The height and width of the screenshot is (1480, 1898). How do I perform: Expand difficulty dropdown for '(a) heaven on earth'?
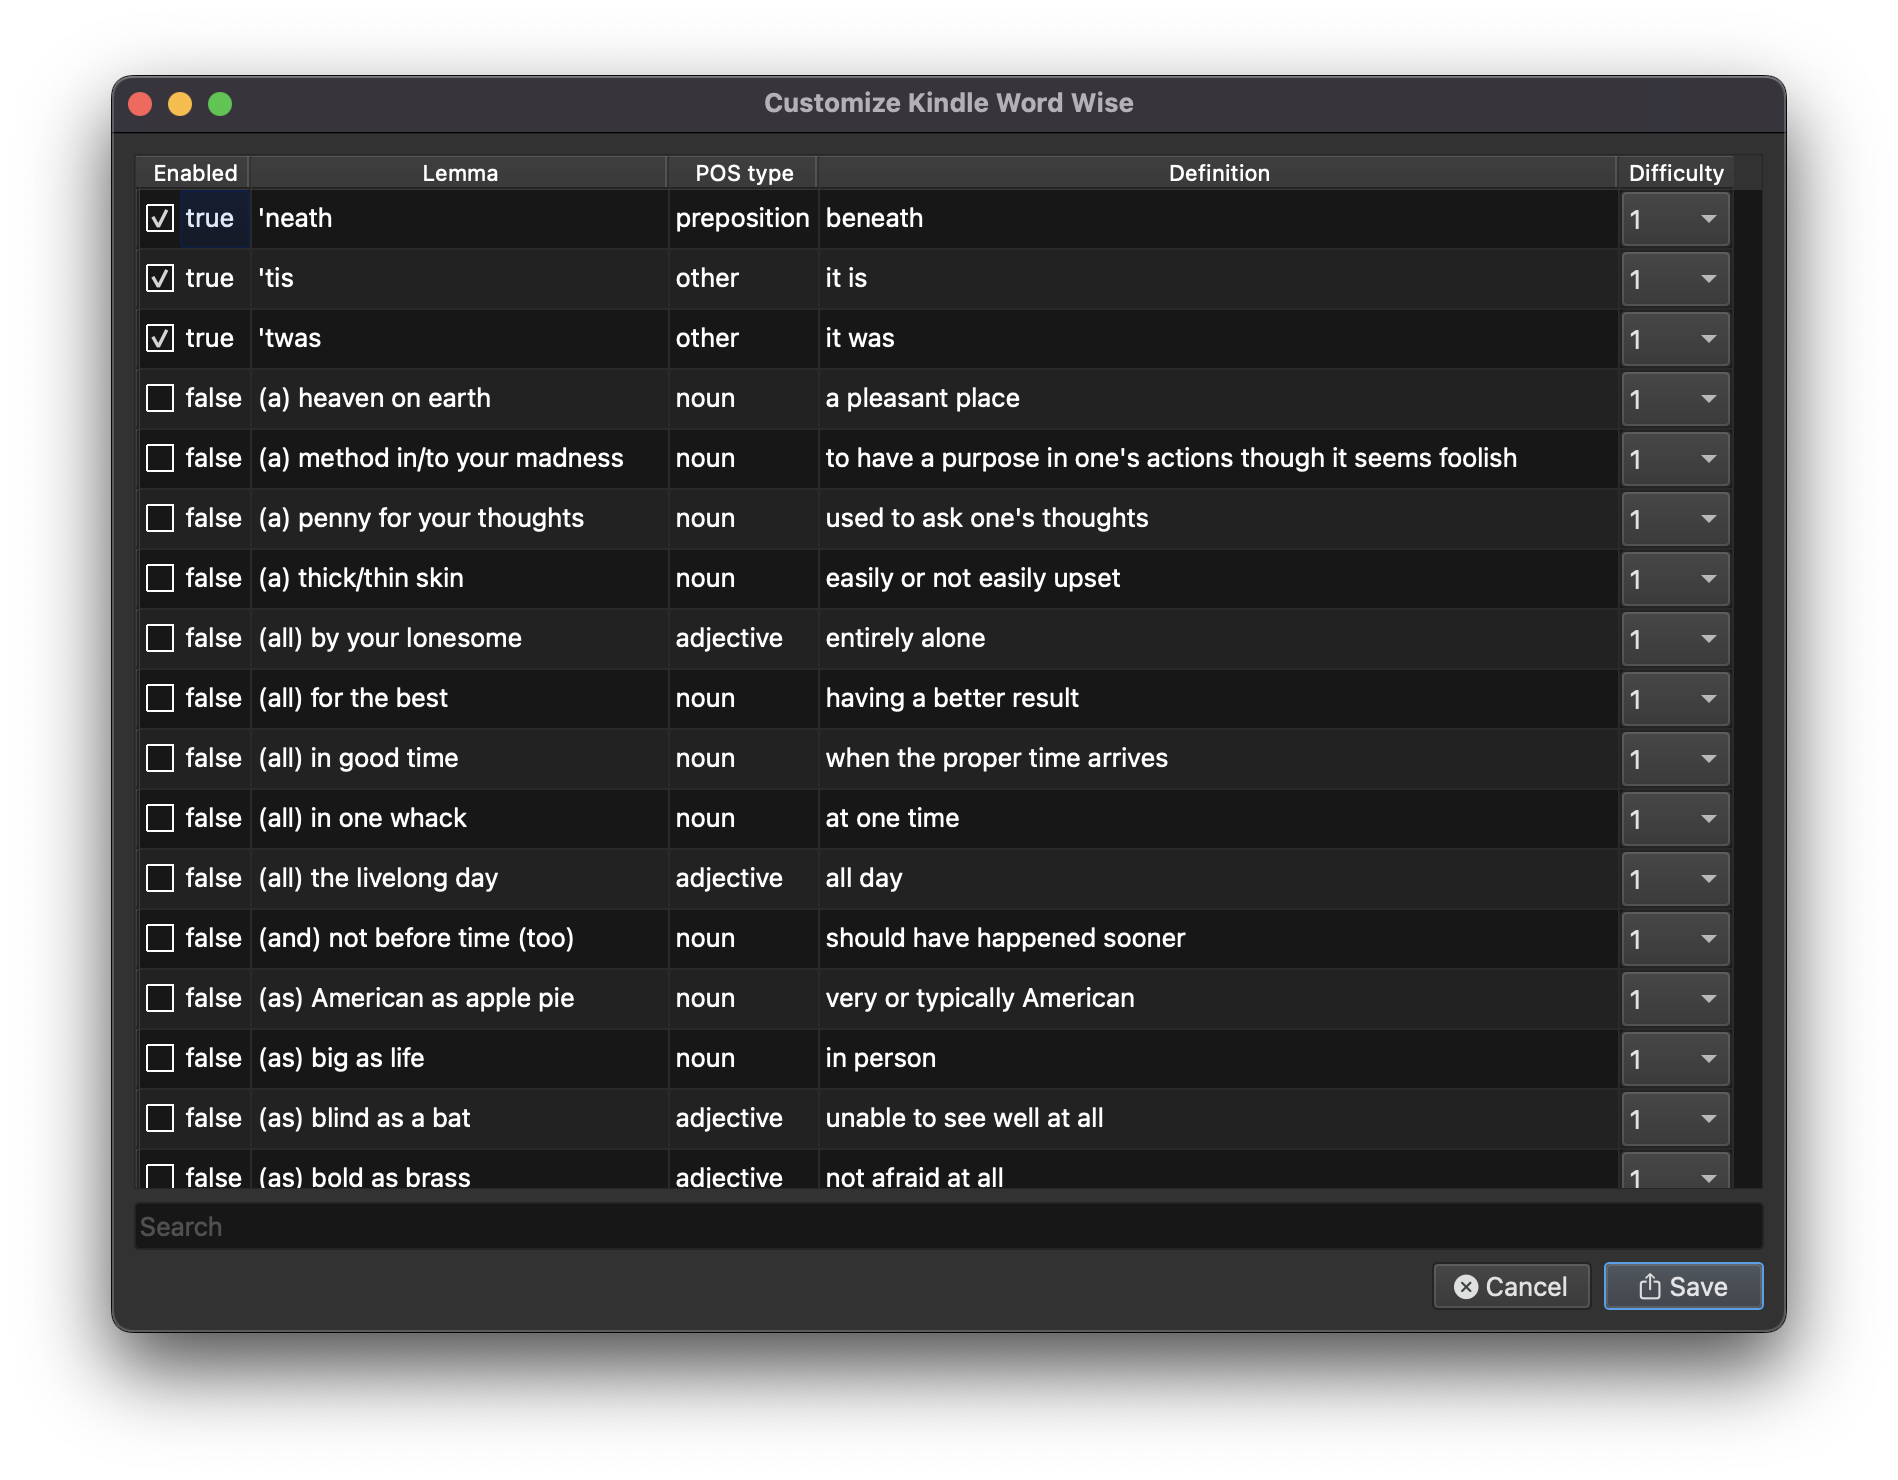coord(1675,399)
